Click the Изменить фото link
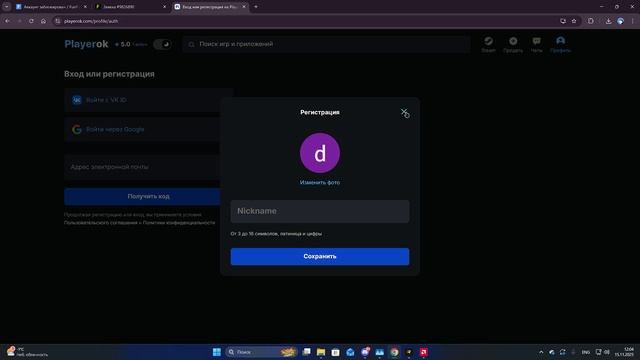 pos(320,182)
